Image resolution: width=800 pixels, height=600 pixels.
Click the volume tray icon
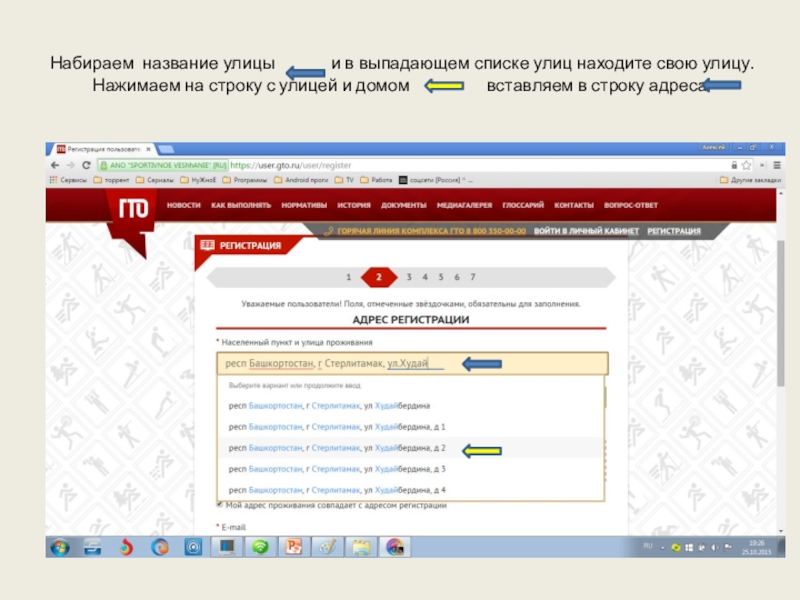pos(714,547)
